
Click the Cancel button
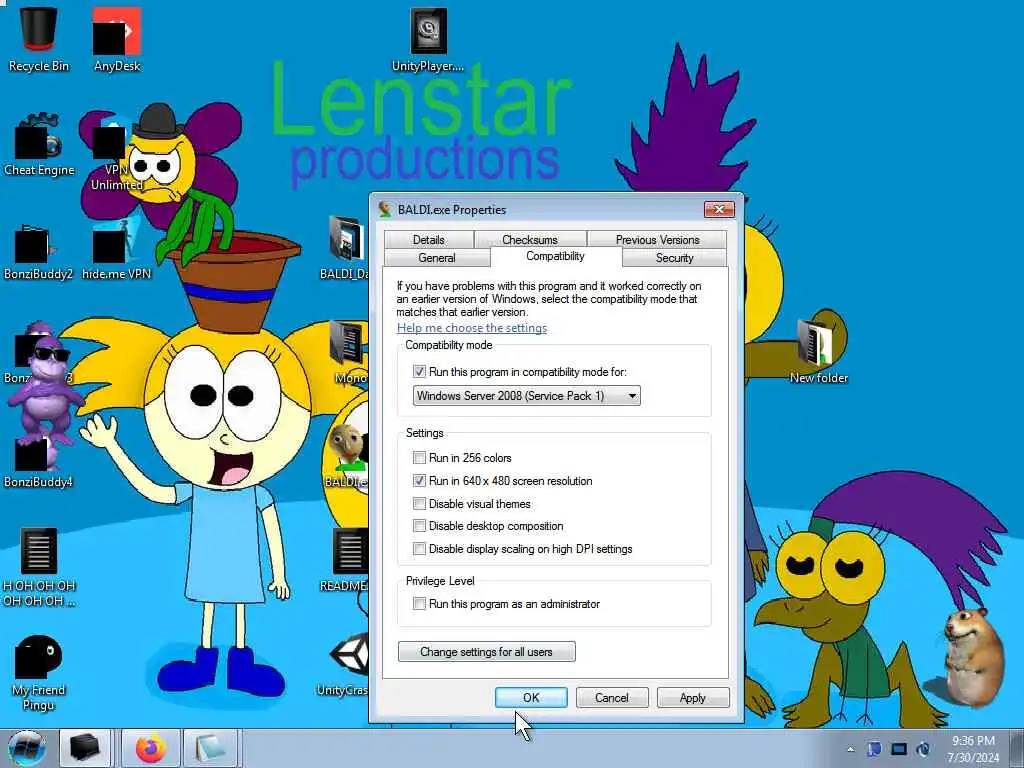[x=612, y=697]
